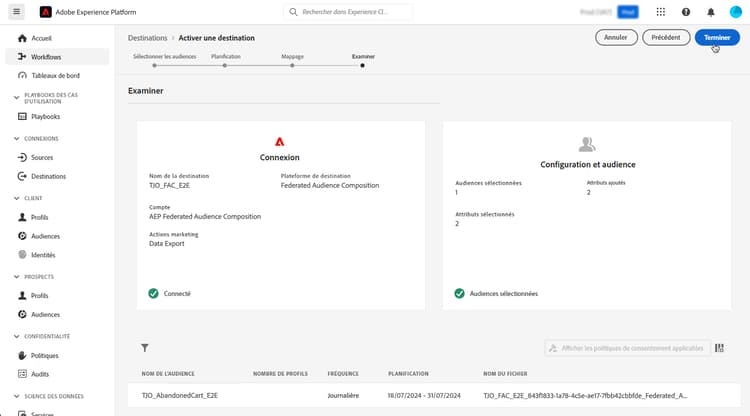This screenshot has width=750, height=416.
Task: Click the Destinations sidebar icon
Action: pos(22,176)
